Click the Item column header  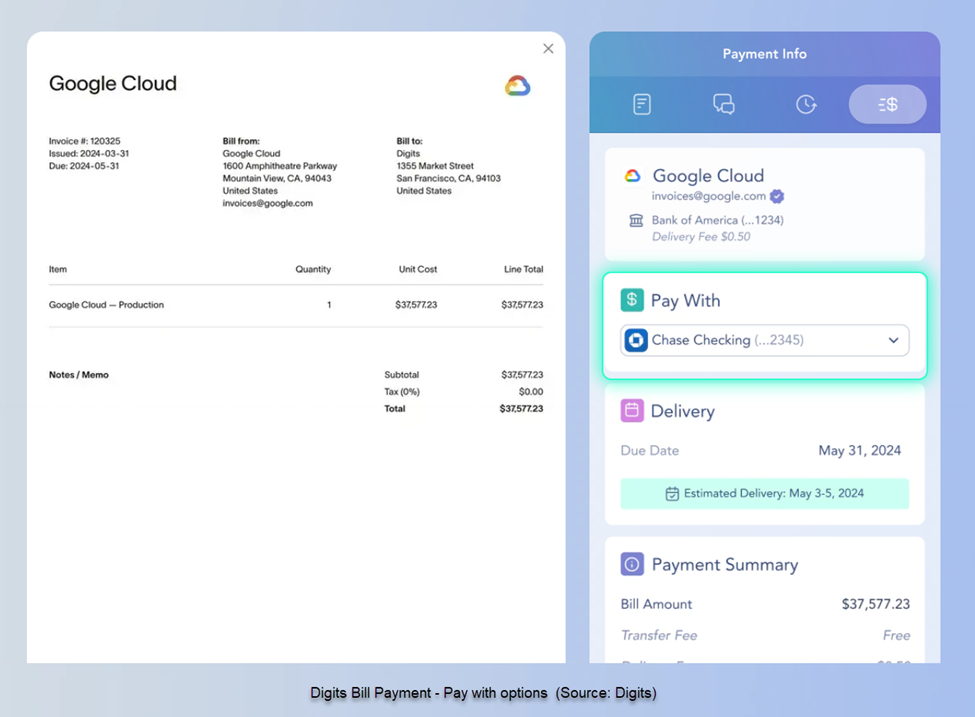[x=58, y=269]
